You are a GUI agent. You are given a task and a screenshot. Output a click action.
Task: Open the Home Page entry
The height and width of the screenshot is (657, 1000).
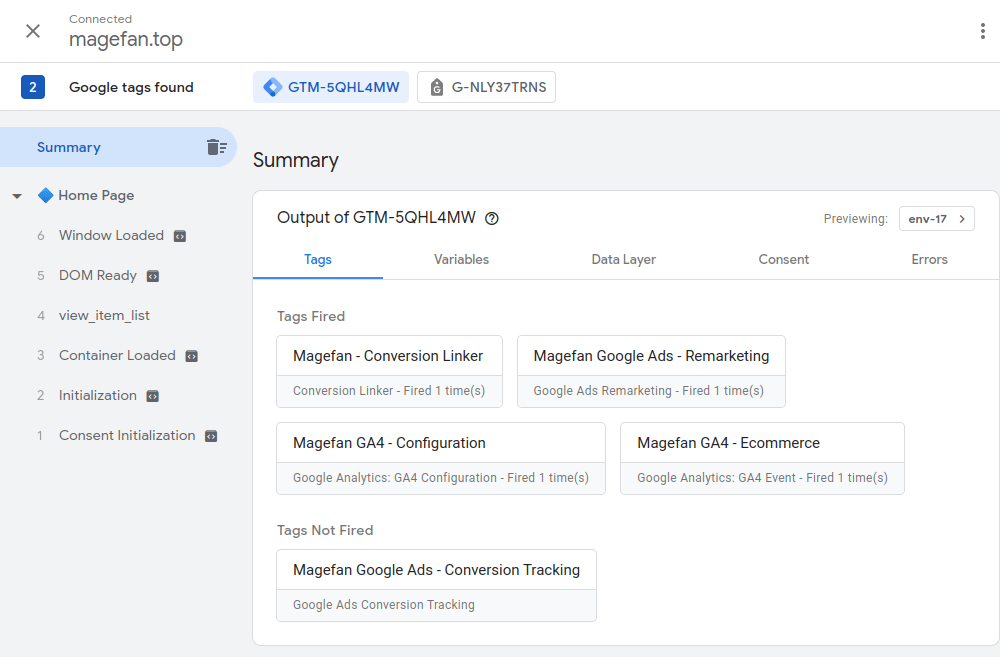coord(96,195)
